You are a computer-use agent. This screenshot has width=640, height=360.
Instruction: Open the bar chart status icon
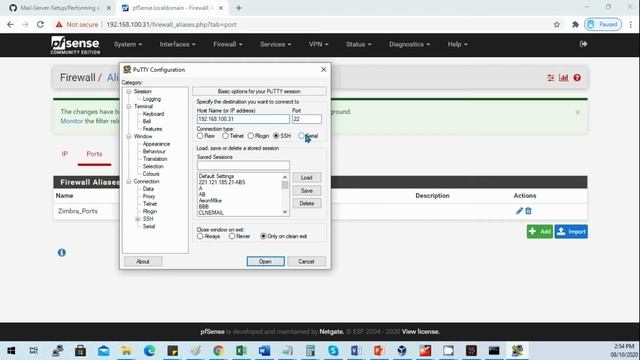[564, 78]
